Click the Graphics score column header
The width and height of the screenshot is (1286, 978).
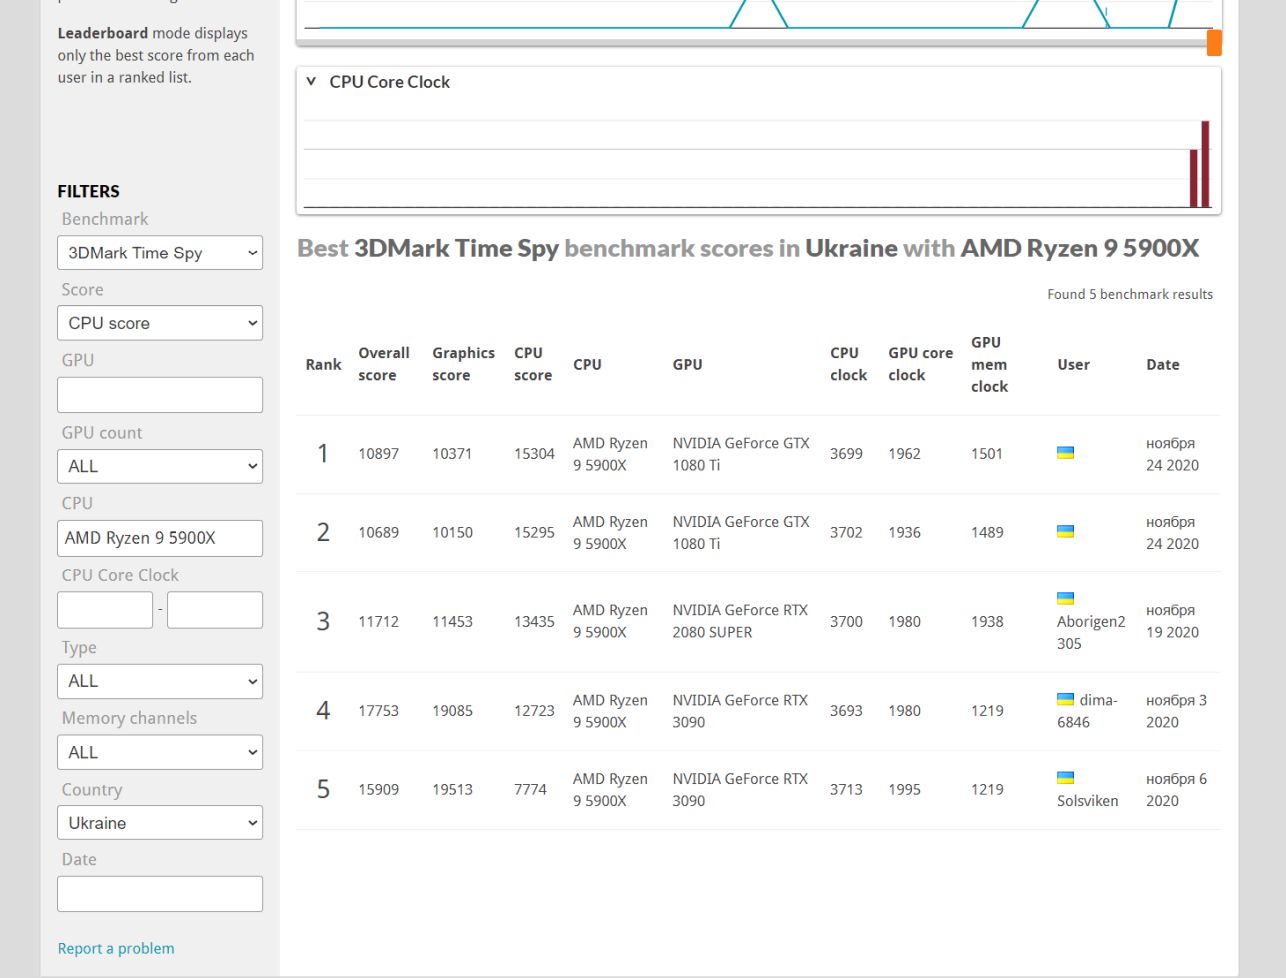(463, 364)
